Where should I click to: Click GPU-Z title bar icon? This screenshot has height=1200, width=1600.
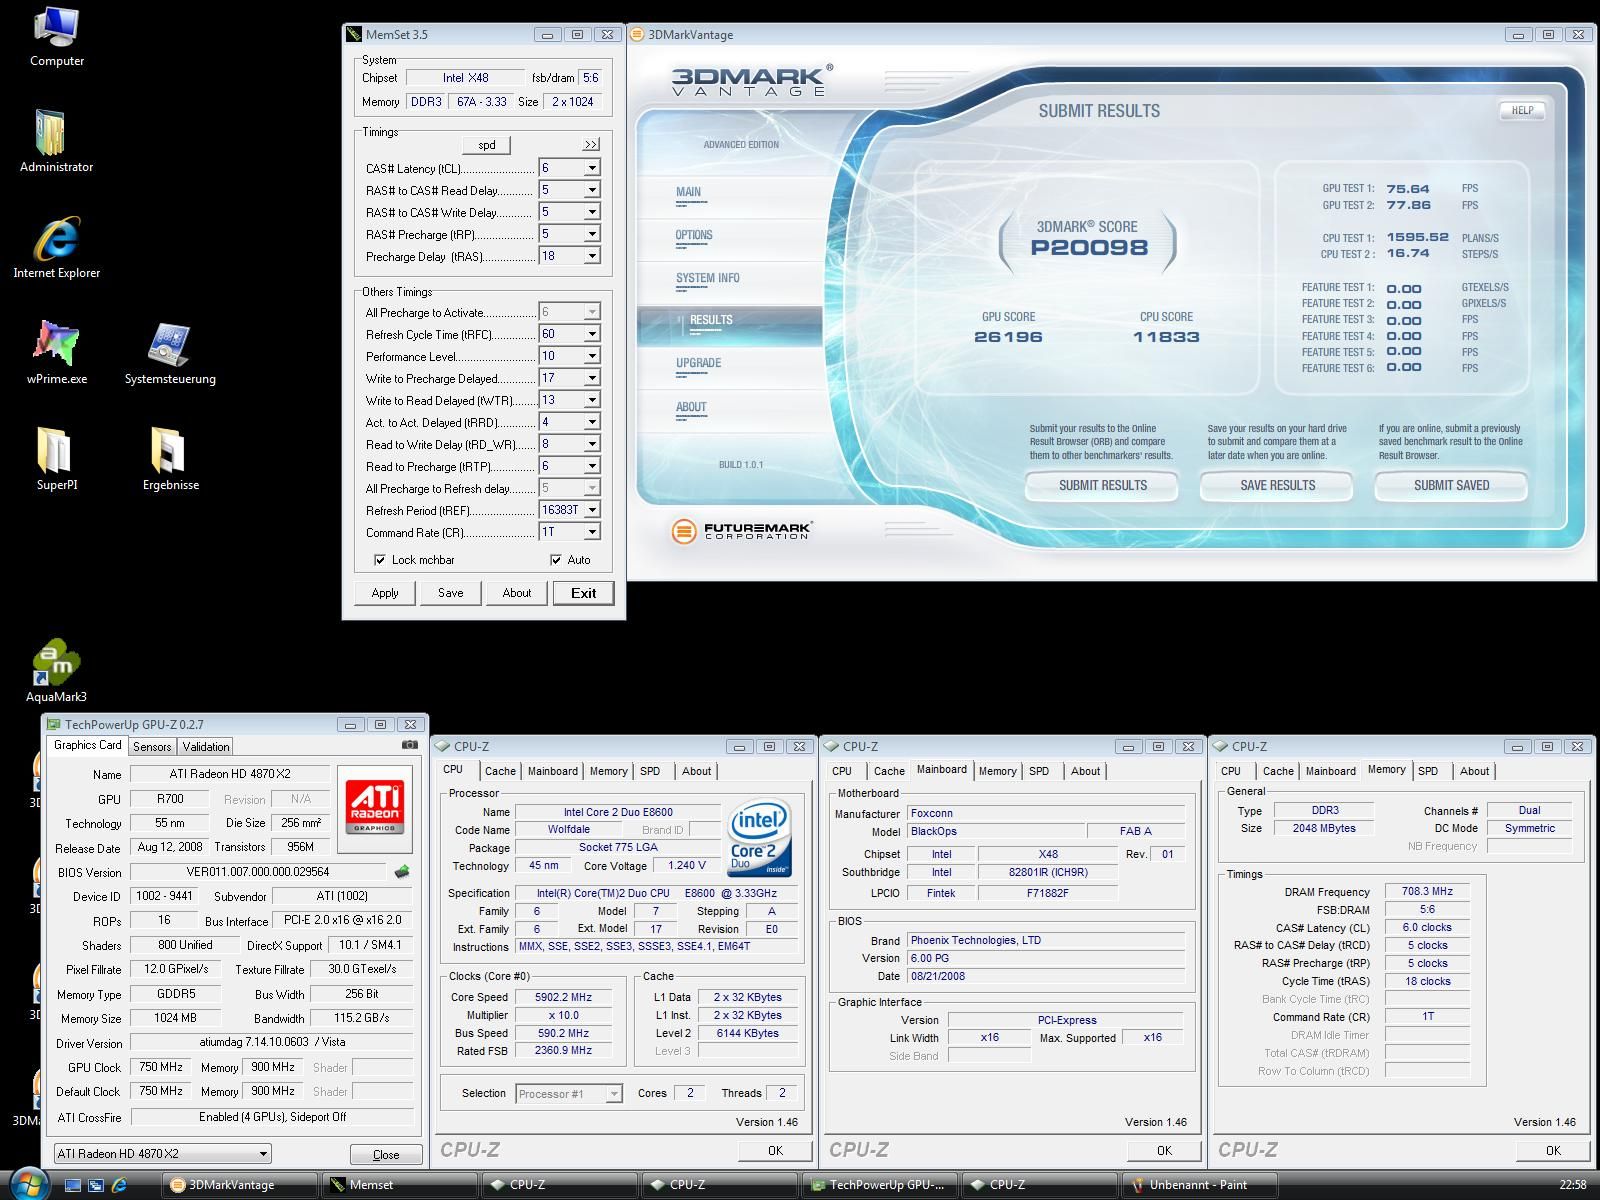[54, 724]
